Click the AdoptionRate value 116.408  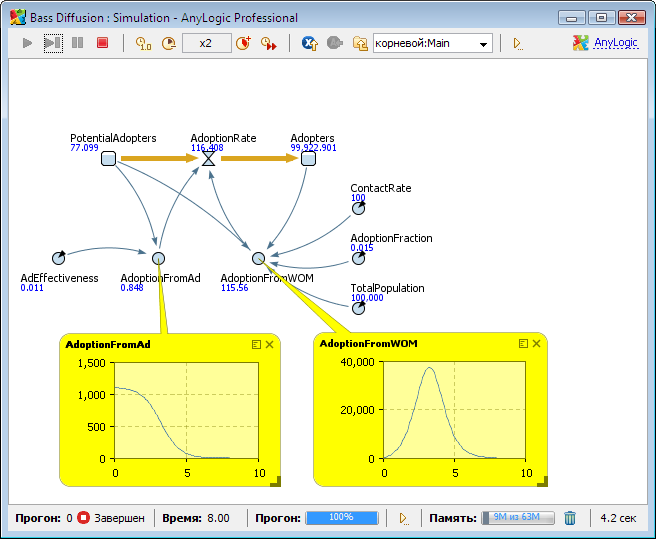(207, 148)
